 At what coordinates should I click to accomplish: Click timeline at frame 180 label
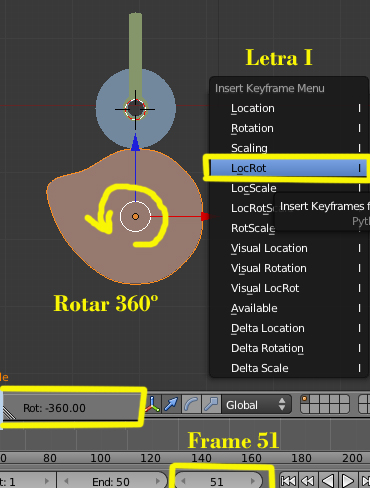301,458
